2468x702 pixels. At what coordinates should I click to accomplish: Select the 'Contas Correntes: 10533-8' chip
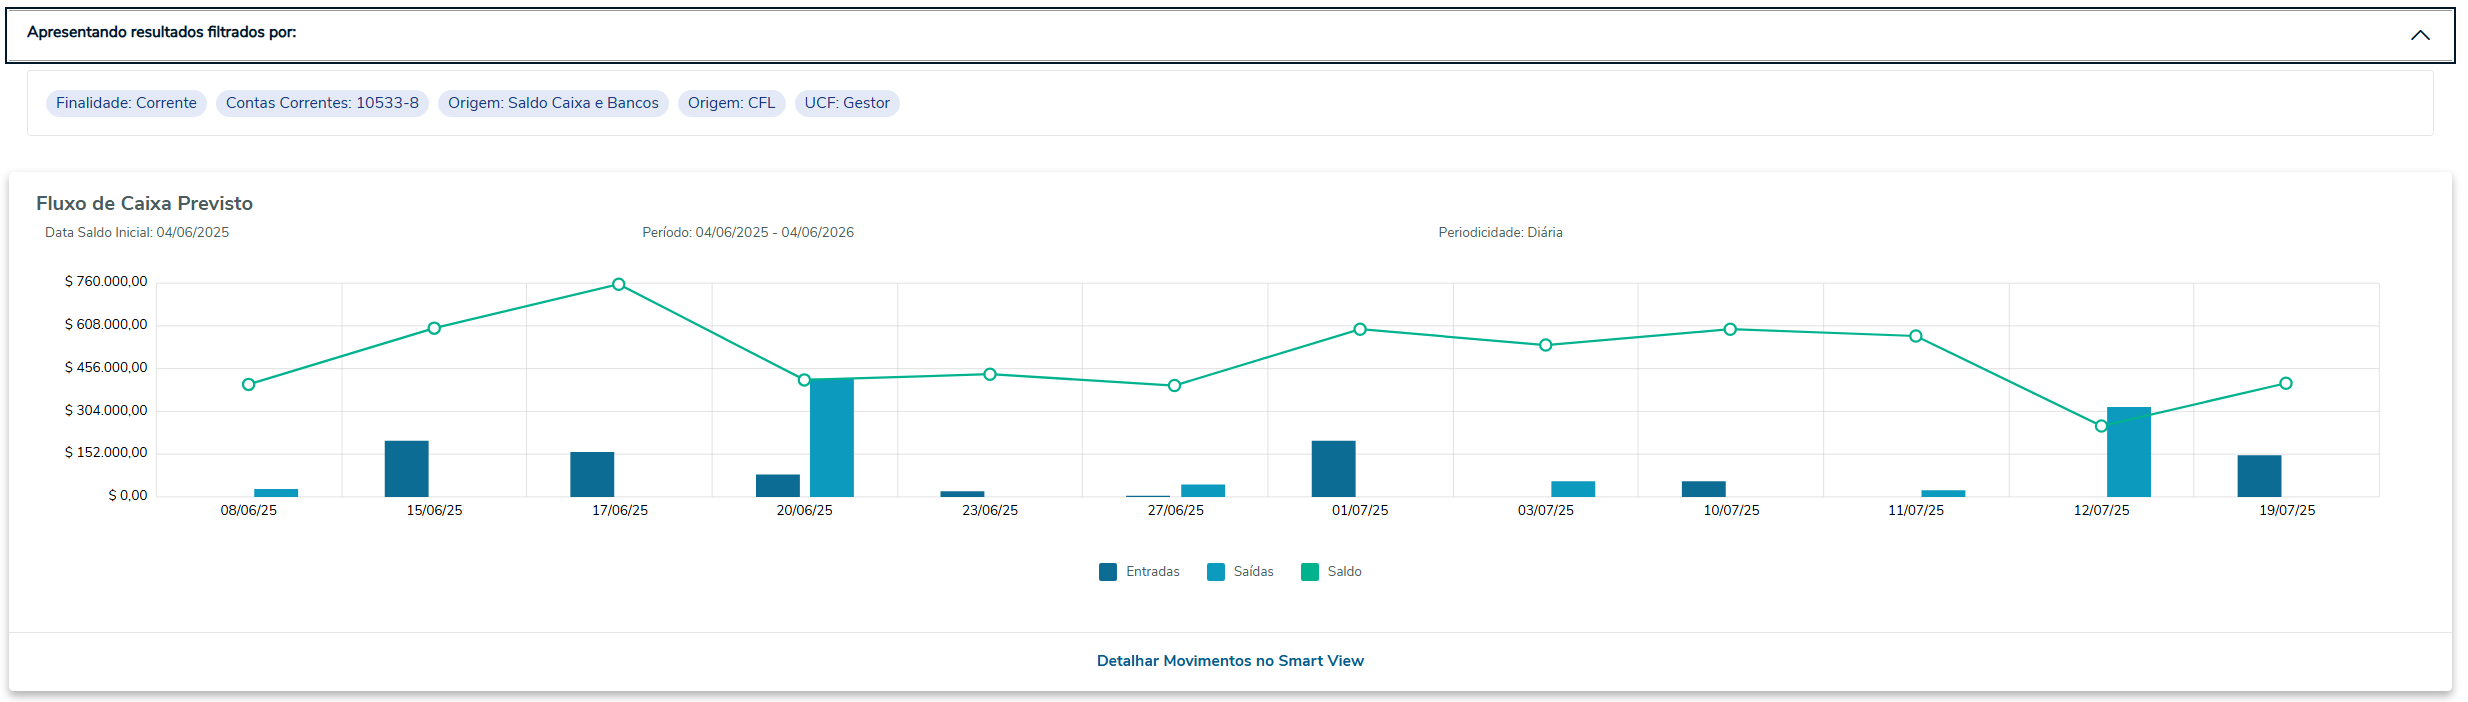pyautogui.click(x=322, y=103)
